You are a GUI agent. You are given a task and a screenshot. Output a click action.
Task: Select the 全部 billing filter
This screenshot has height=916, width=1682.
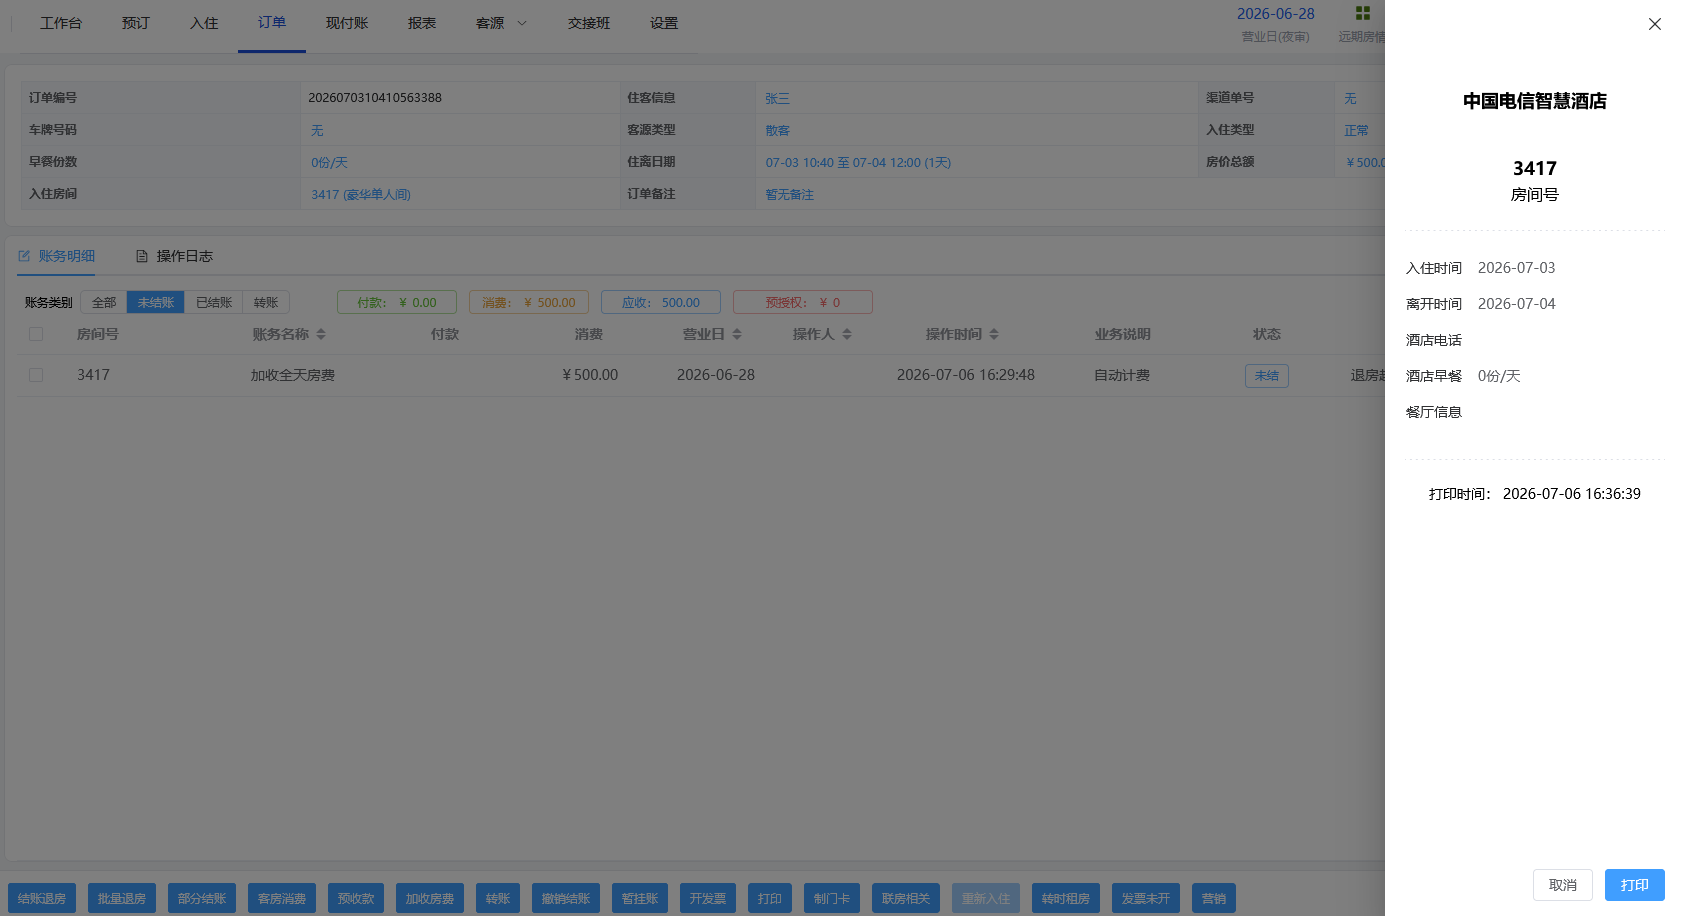[104, 302]
